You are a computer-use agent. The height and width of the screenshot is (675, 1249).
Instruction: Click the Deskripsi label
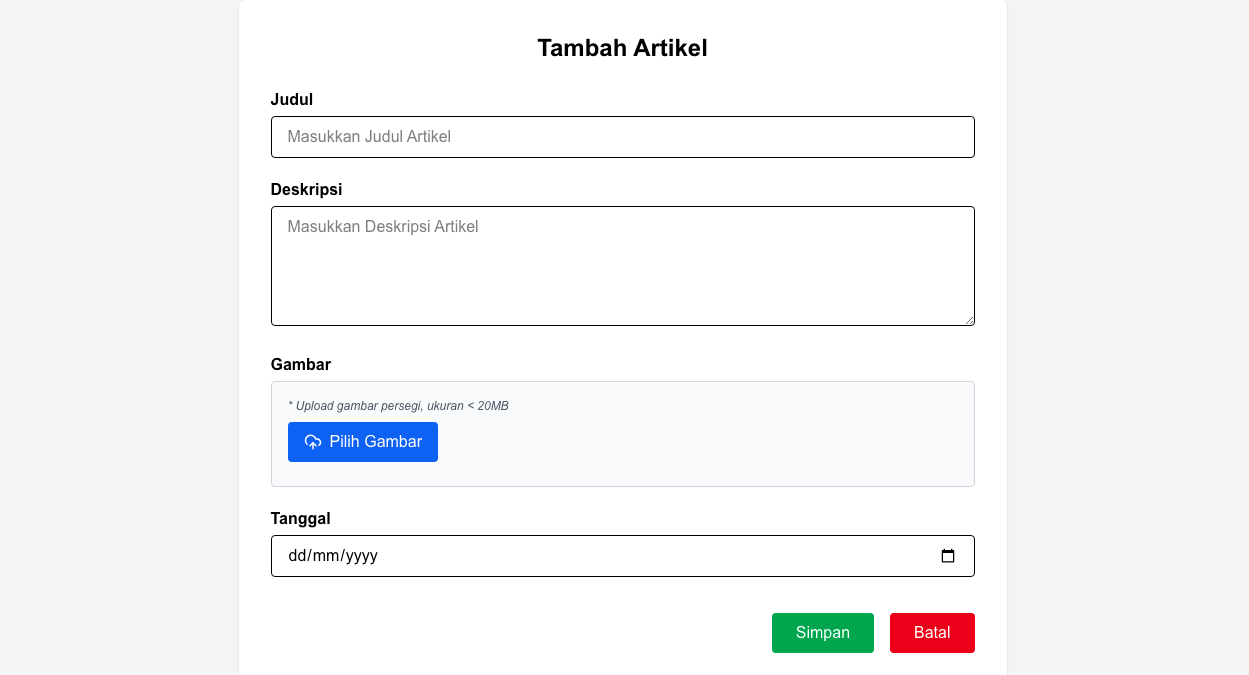point(306,189)
